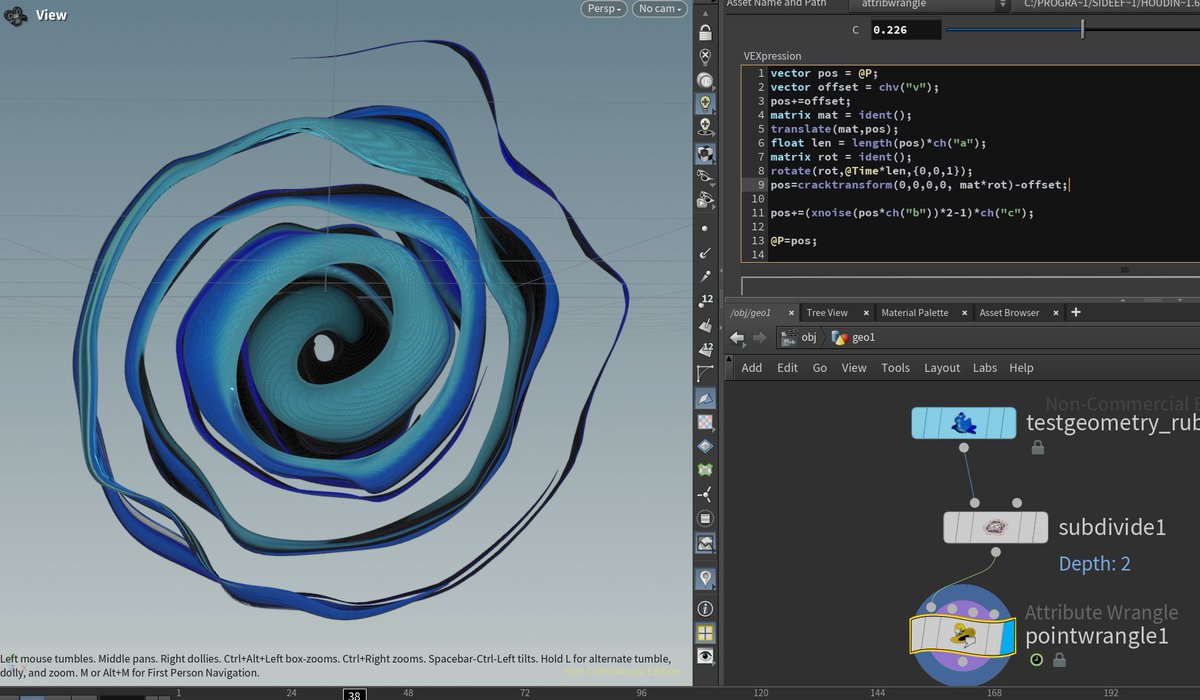Open the network editor View menu

tap(854, 368)
